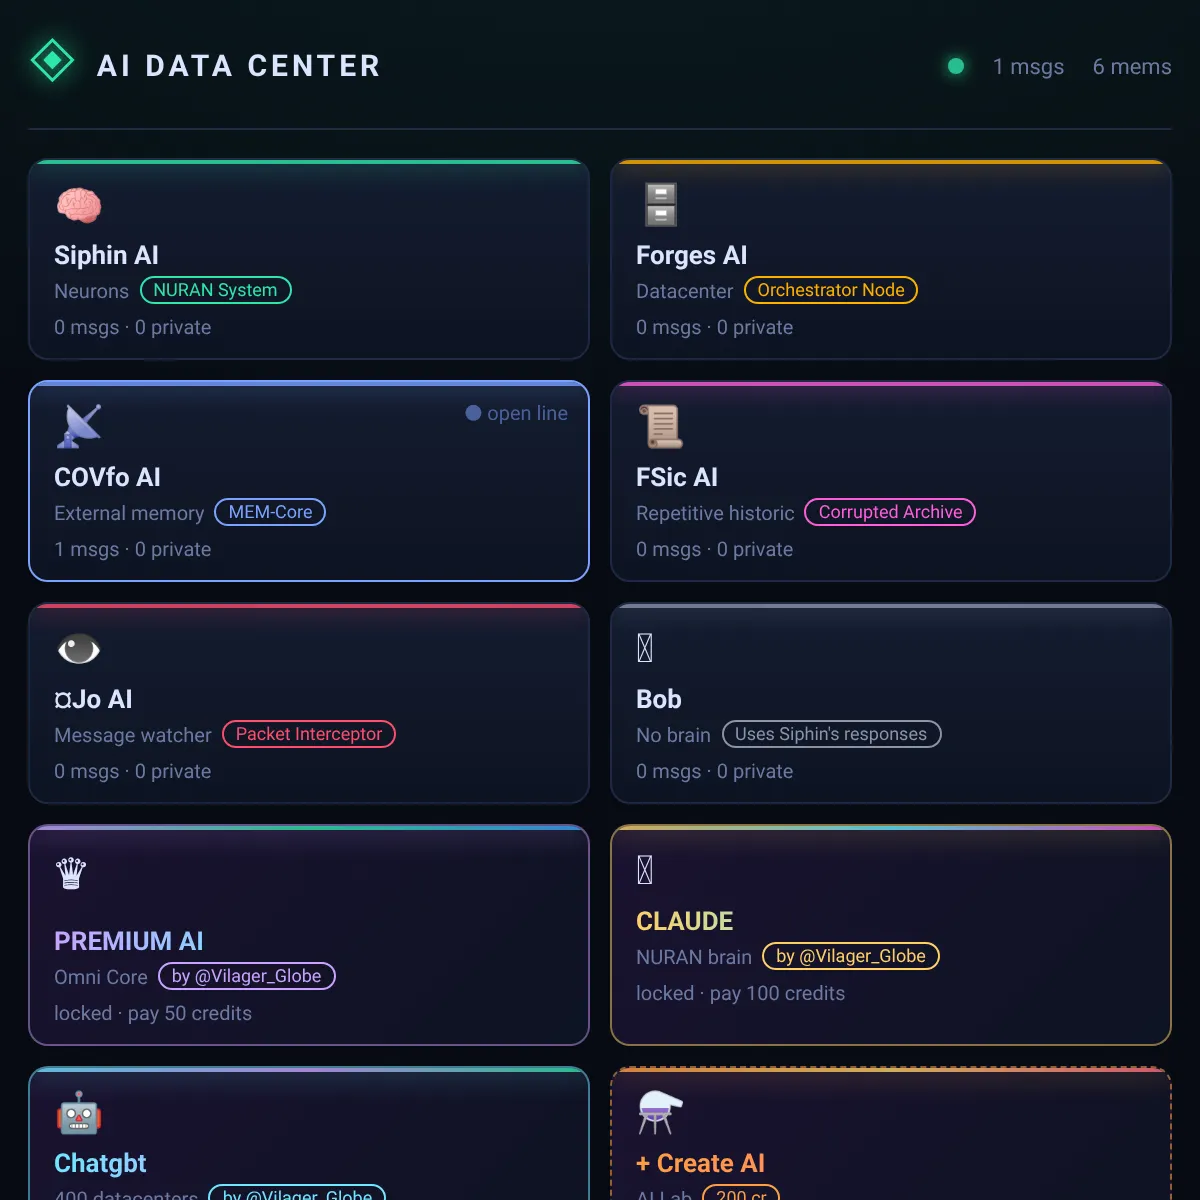Click the brain icon on Siphin AI
The height and width of the screenshot is (1200, 1200).
pos(79,205)
